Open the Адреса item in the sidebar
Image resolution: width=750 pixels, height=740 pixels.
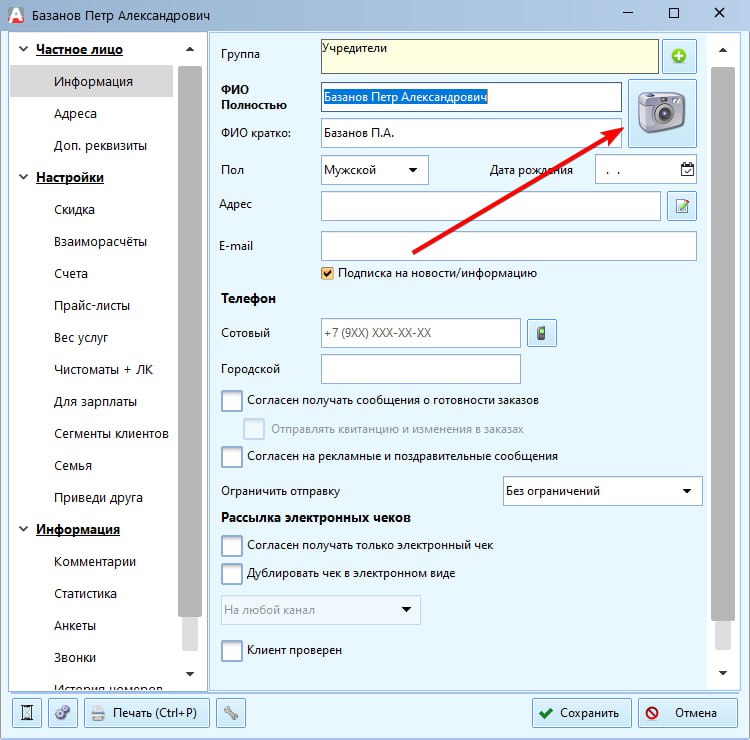pos(75,114)
